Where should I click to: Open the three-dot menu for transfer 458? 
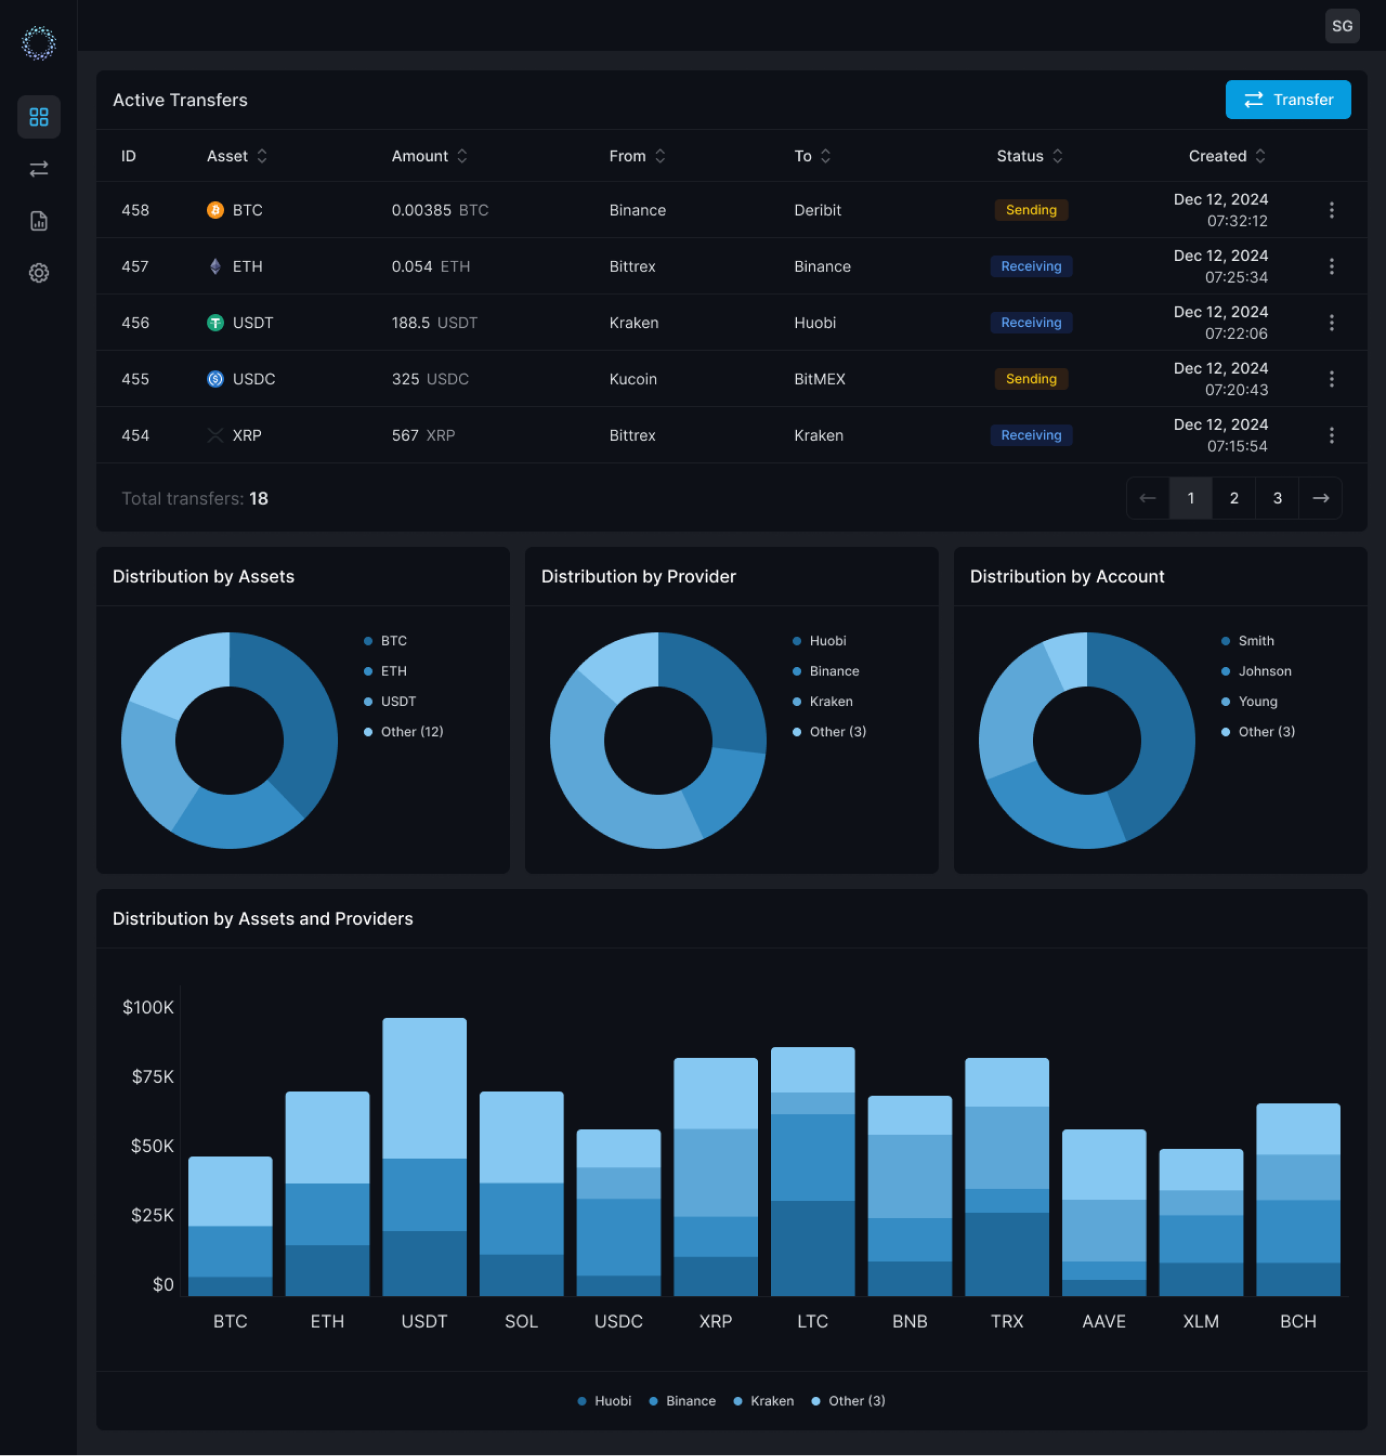(x=1331, y=210)
